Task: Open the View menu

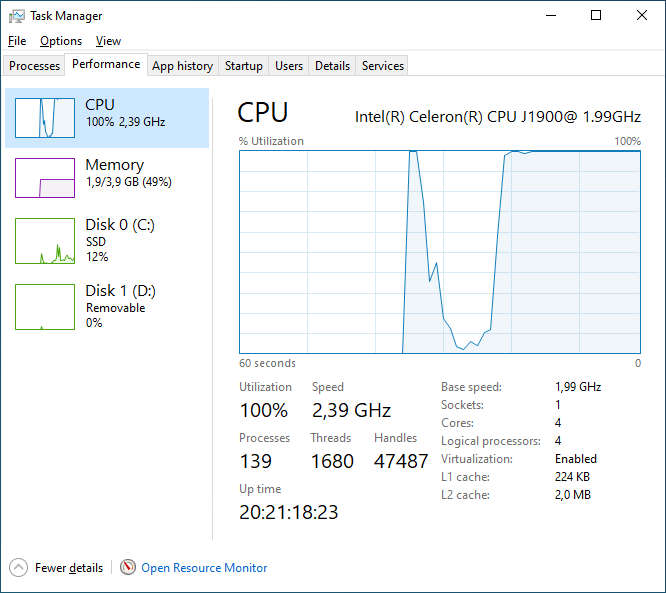Action: (x=108, y=41)
